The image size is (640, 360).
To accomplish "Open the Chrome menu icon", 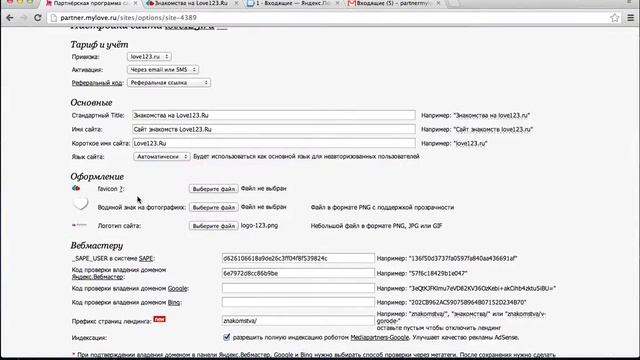I will tap(631, 18).
